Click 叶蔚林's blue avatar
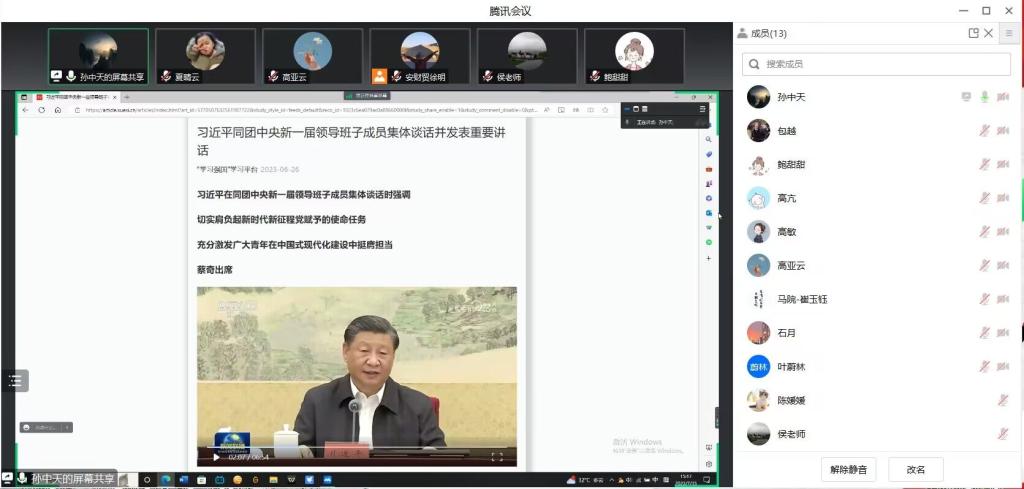This screenshot has height=489, width=1024. click(758, 367)
